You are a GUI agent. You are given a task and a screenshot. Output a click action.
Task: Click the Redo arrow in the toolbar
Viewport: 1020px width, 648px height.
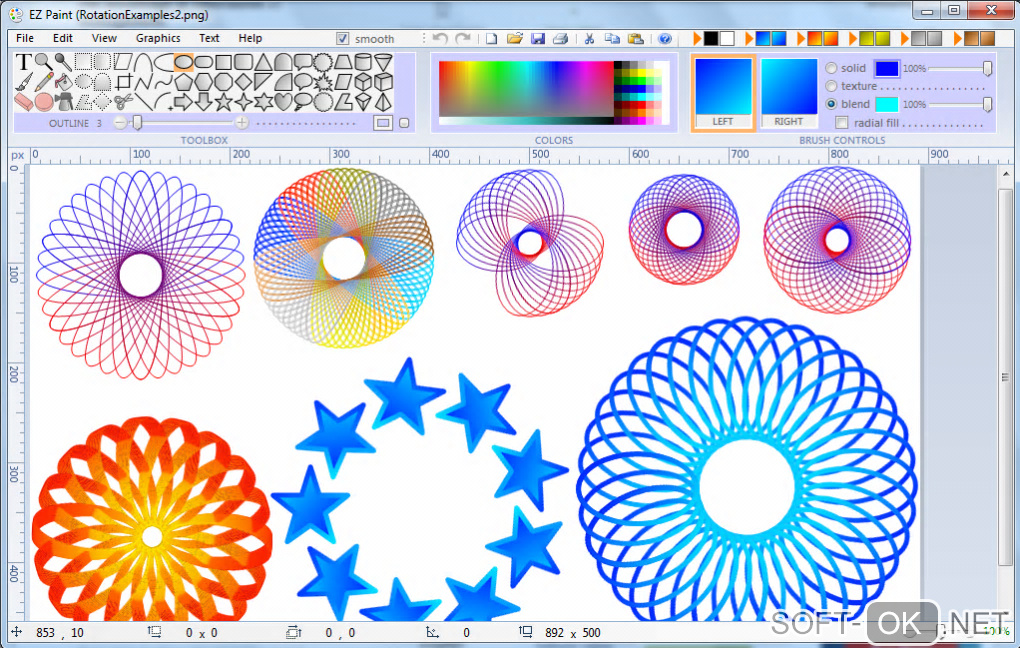[463, 38]
